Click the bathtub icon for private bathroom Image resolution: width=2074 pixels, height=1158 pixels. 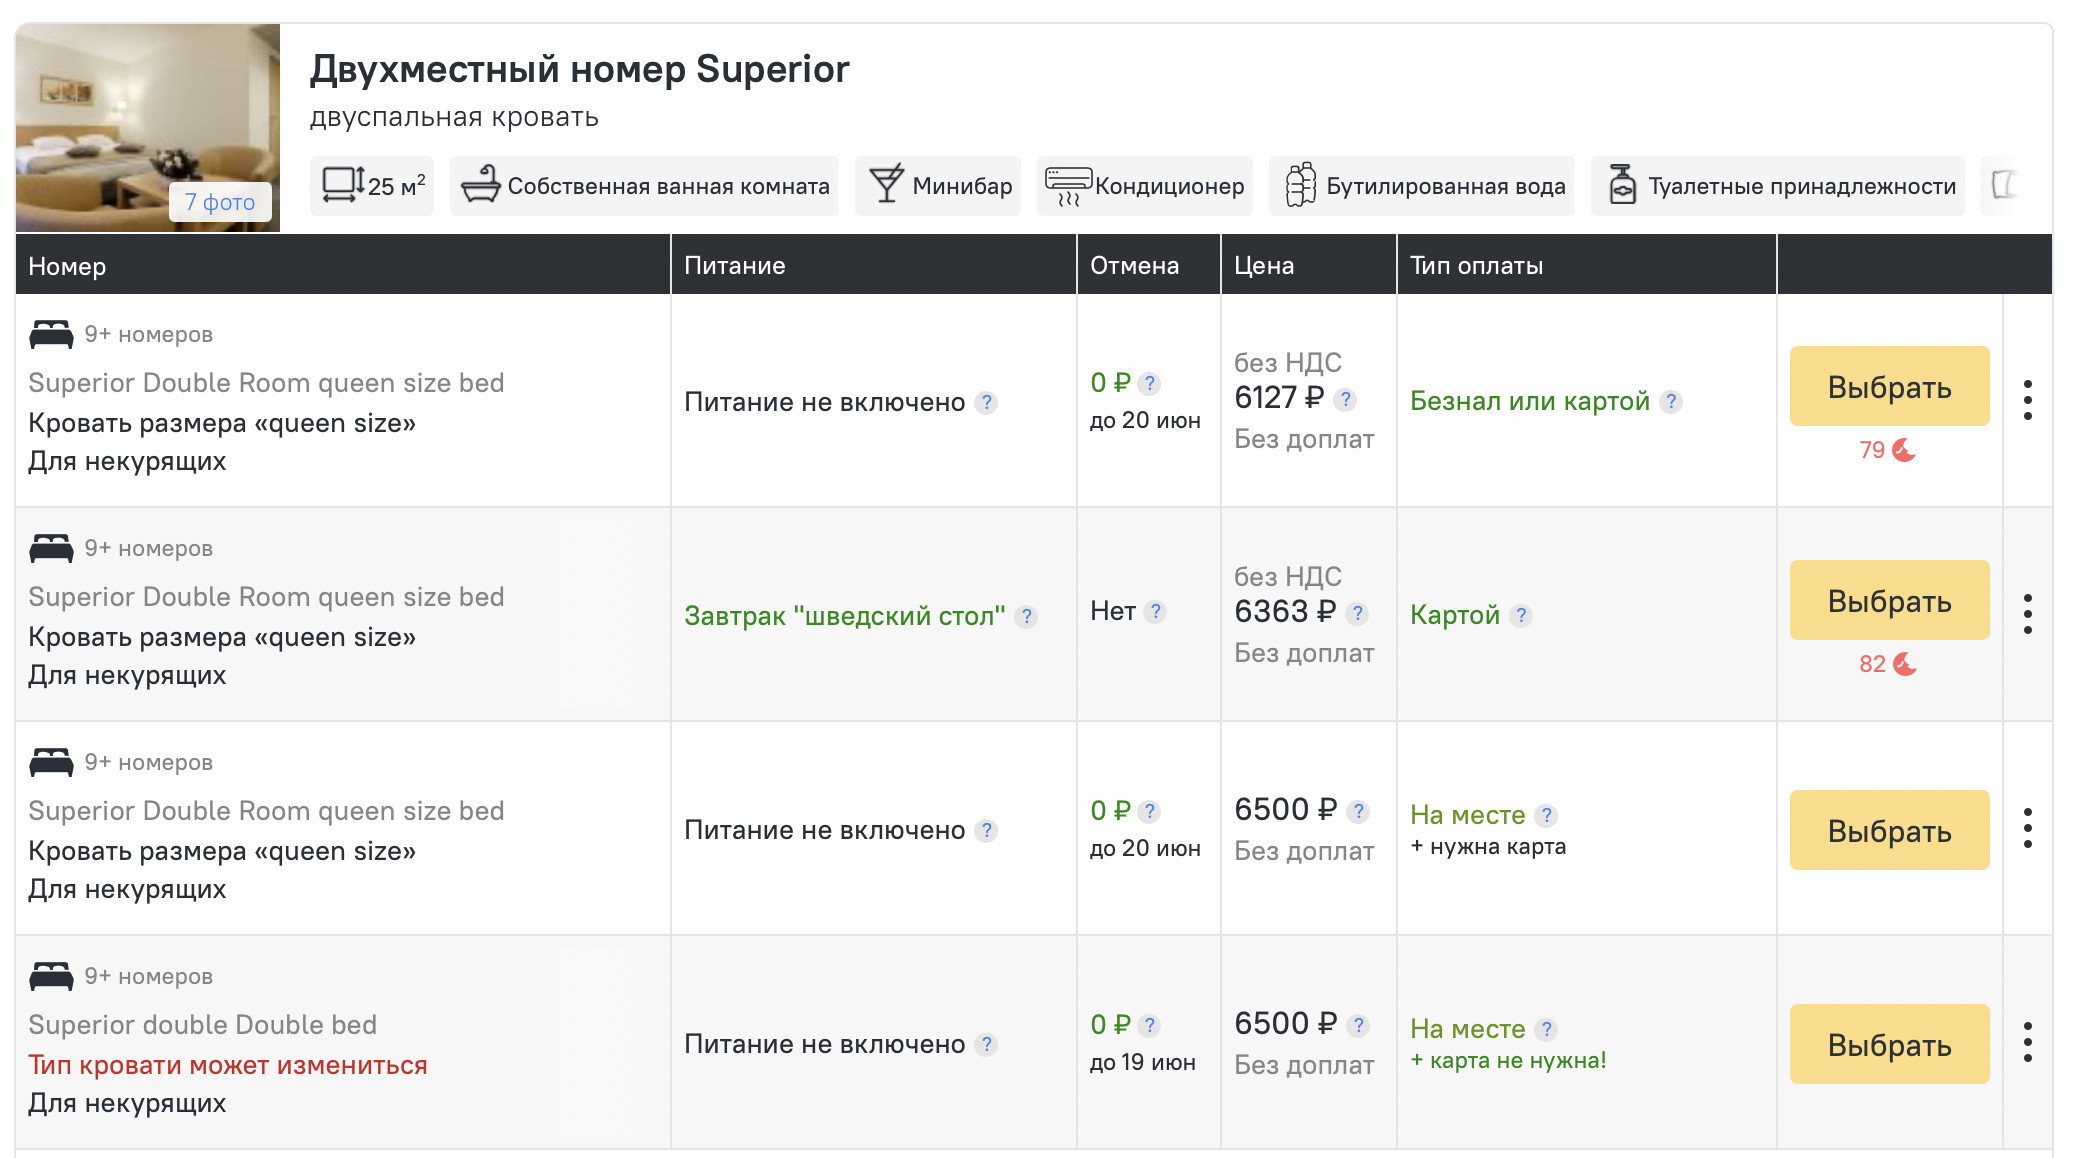[480, 185]
